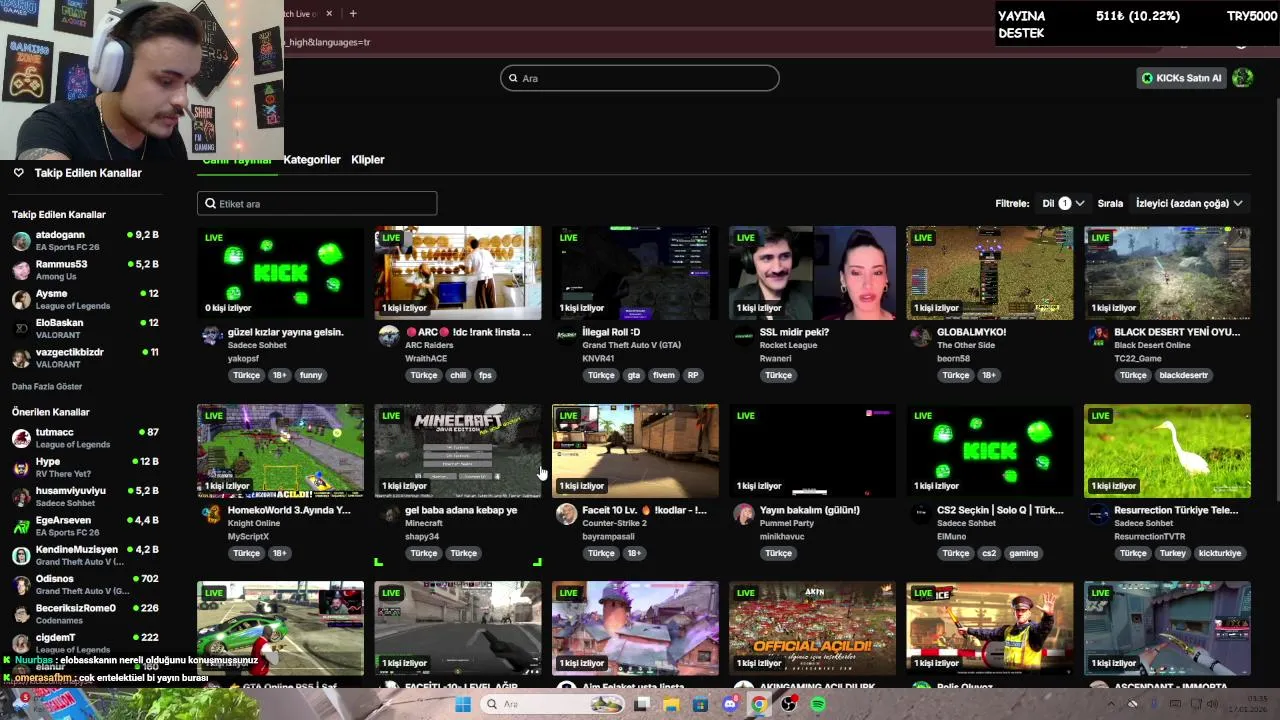This screenshot has width=1280, height=720.
Task: Open a new browser tab
Action: tap(353, 14)
